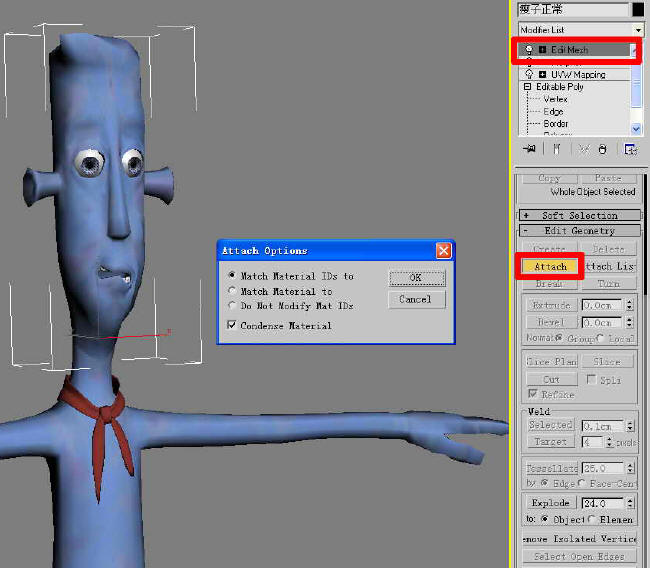Screen dimensions: 650x568
Task: Click the Turn button
Action: pos(609,284)
